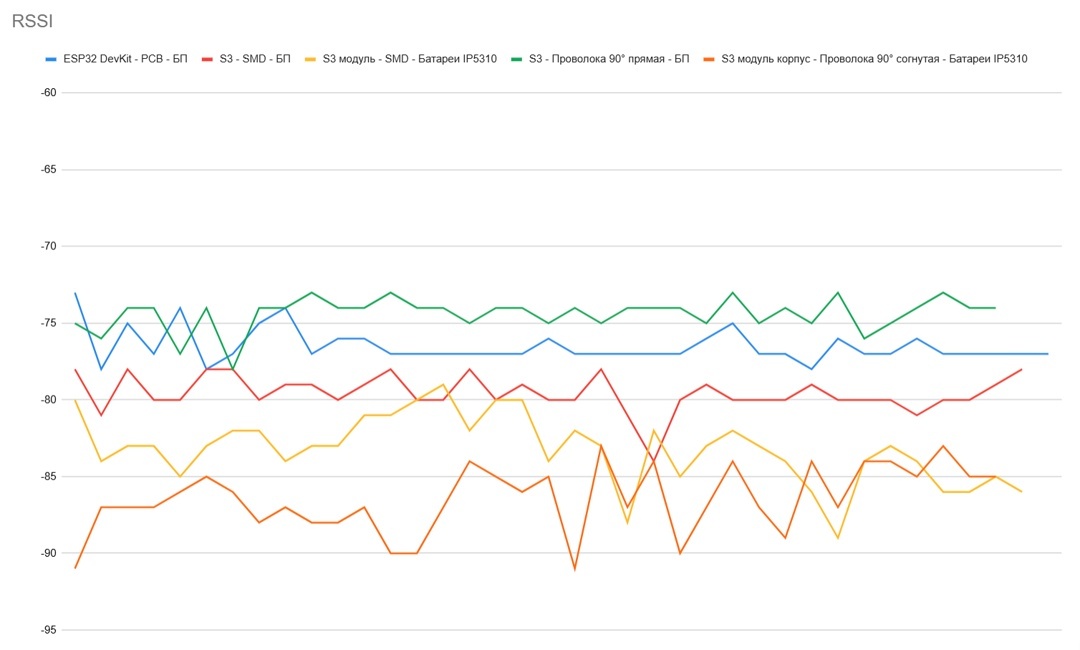Click the blue ESP32 DevKit legend color marker

coord(51,59)
